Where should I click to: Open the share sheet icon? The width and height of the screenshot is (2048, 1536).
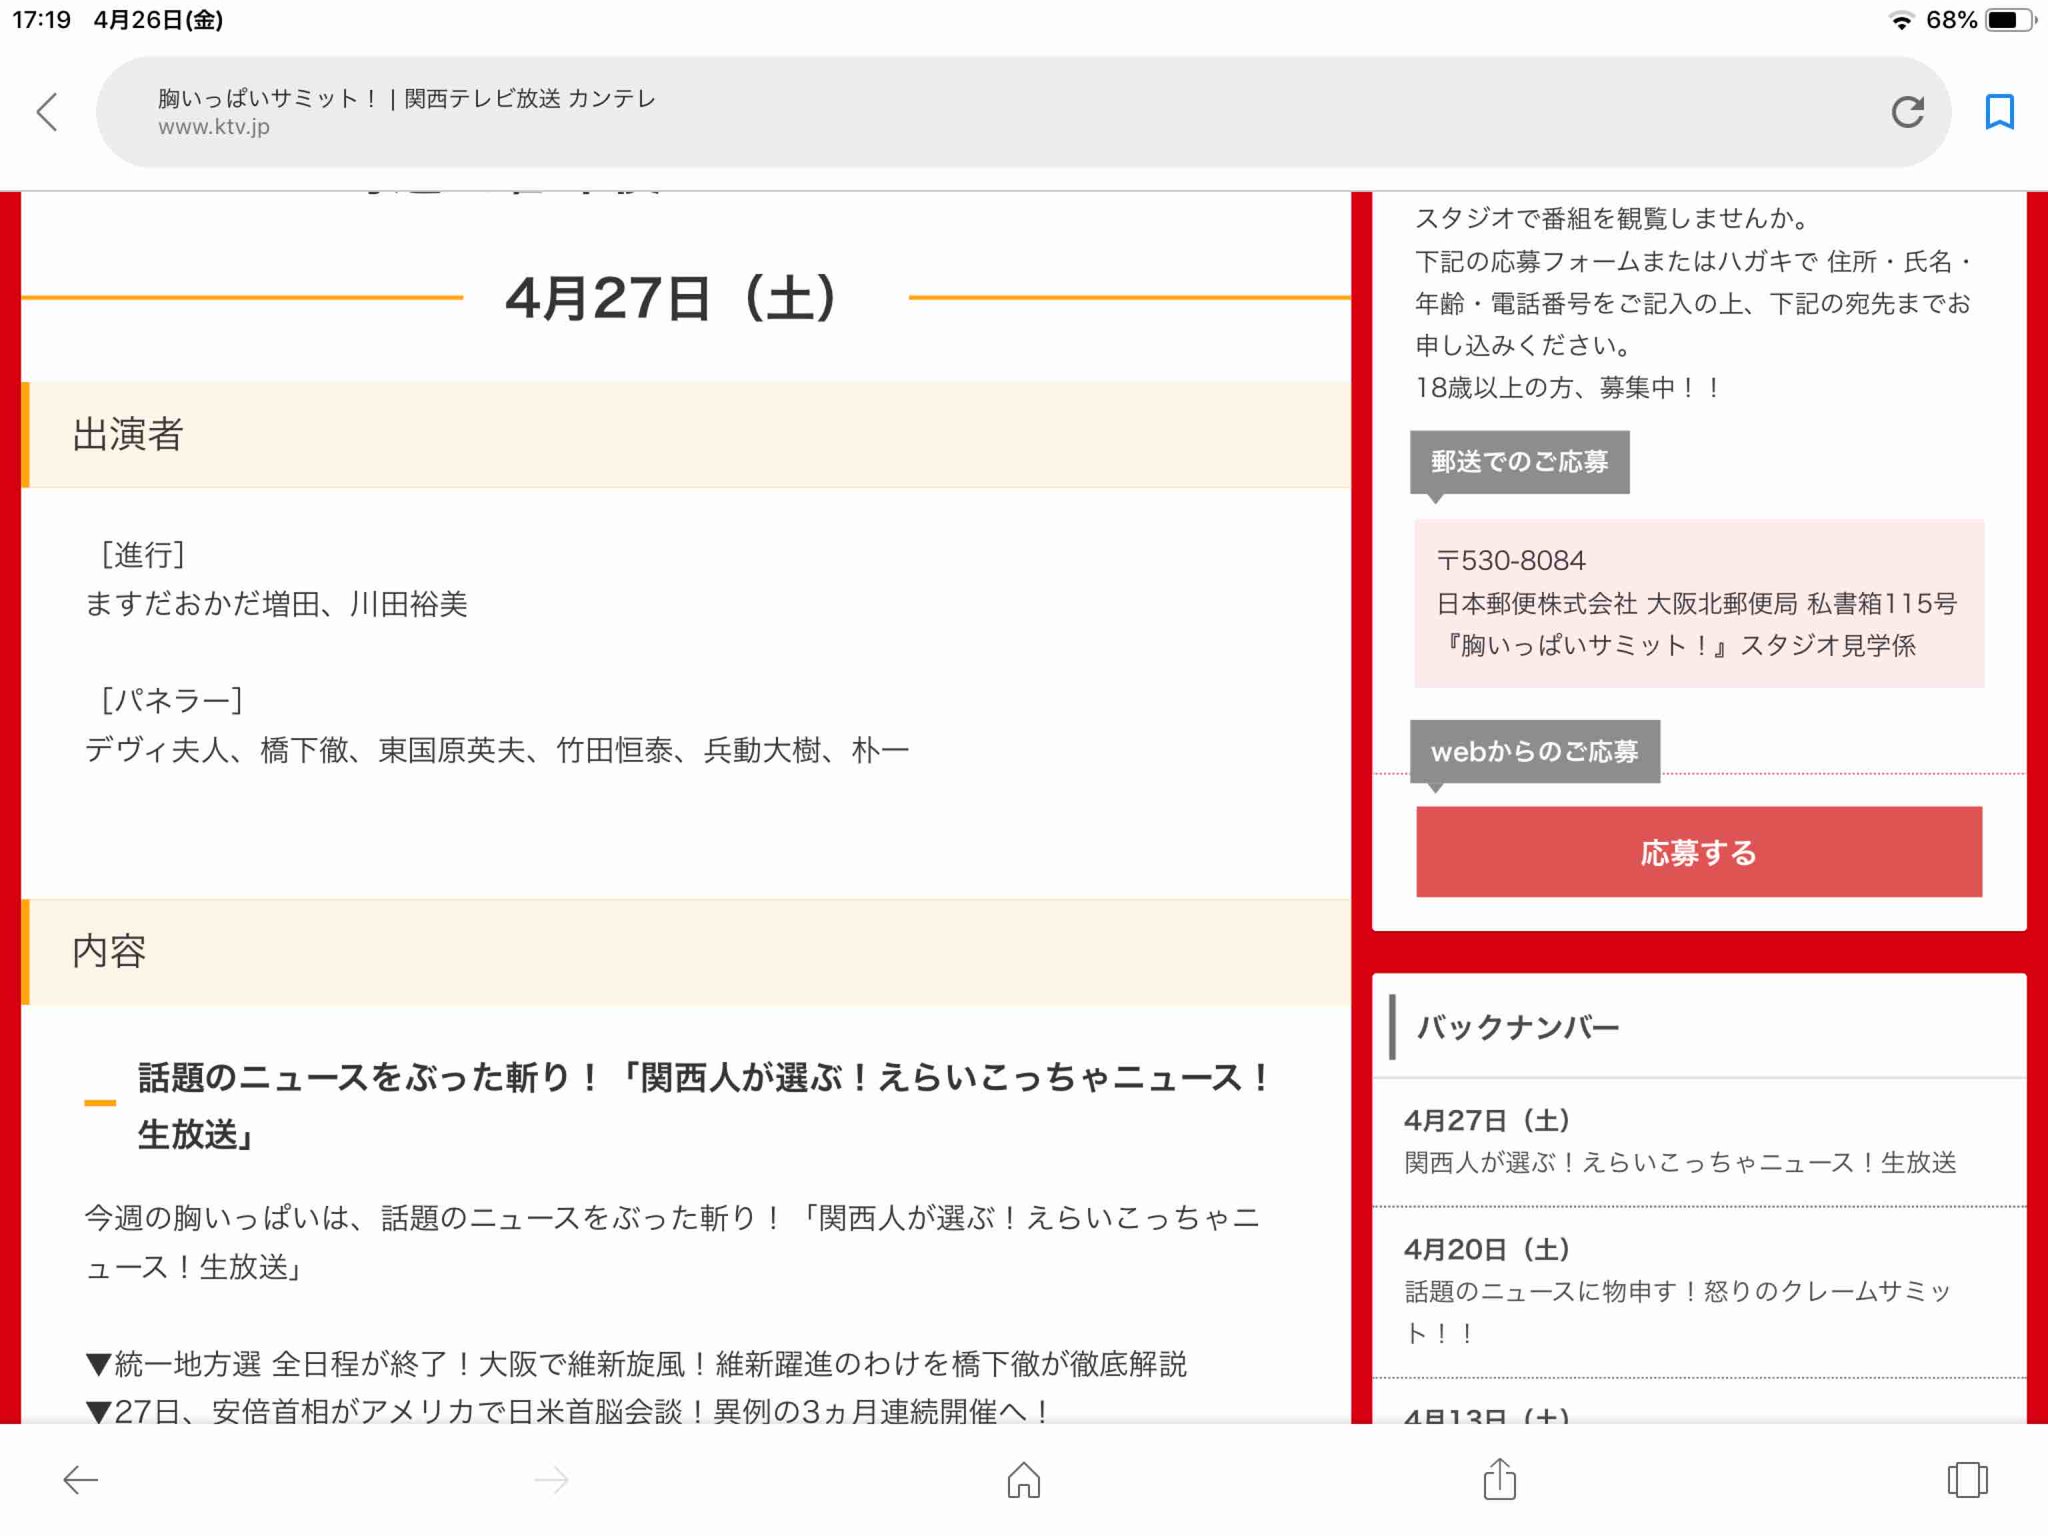[x=1499, y=1480]
